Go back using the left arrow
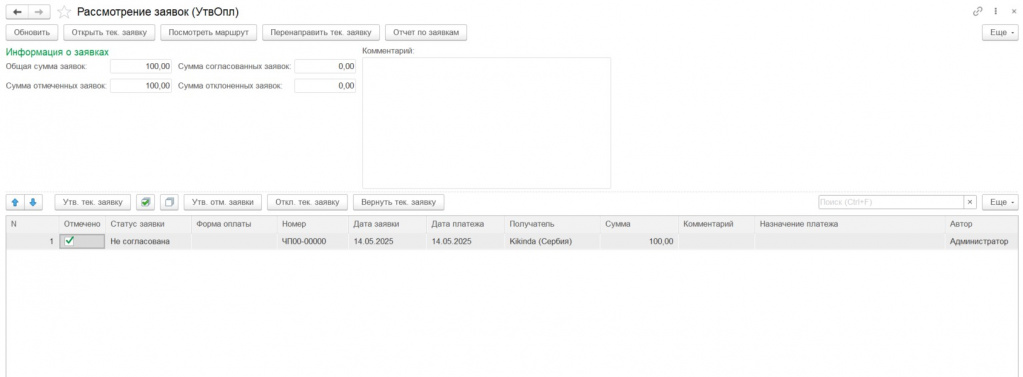Viewport: 1023px width, 377px height. (x=18, y=12)
